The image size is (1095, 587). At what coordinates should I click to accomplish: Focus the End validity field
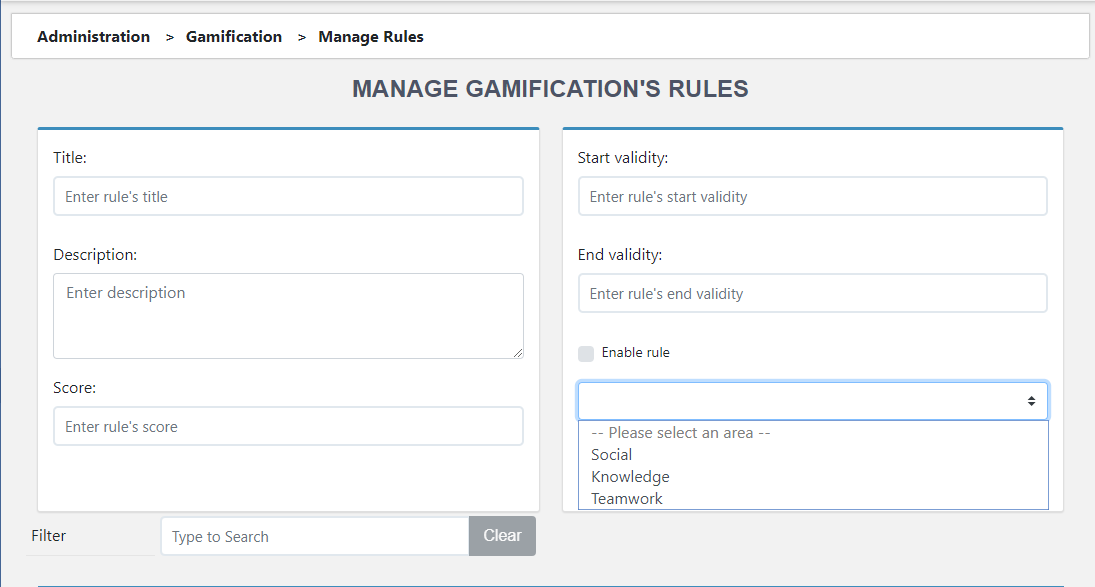click(813, 293)
